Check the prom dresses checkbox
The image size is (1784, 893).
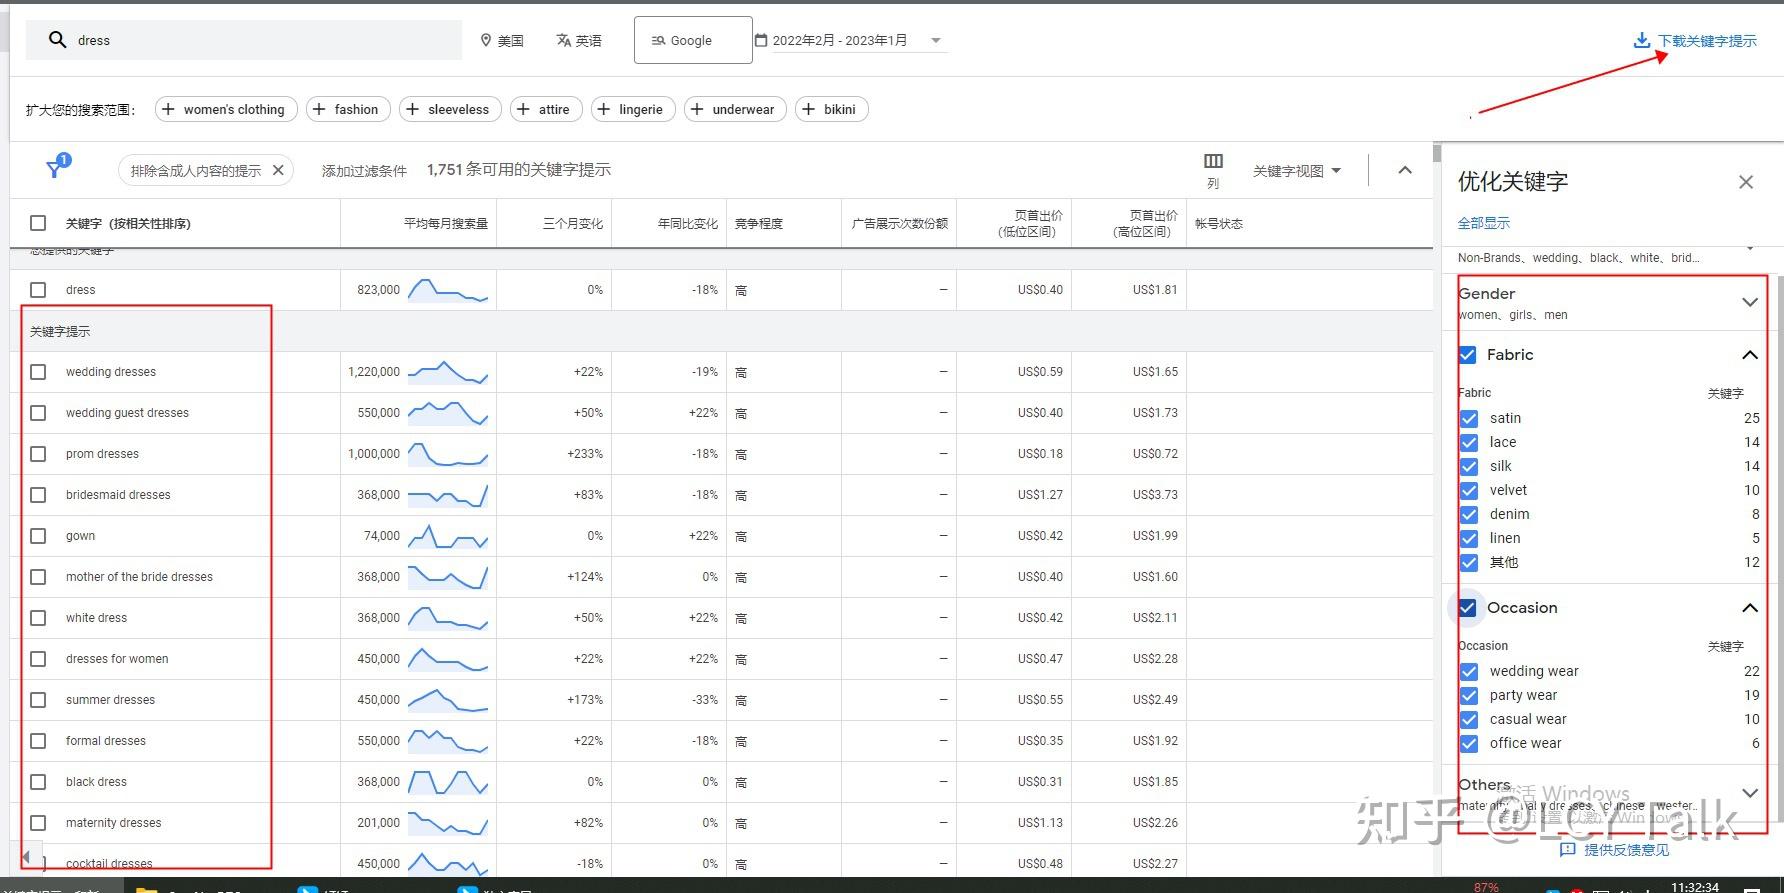tap(38, 454)
